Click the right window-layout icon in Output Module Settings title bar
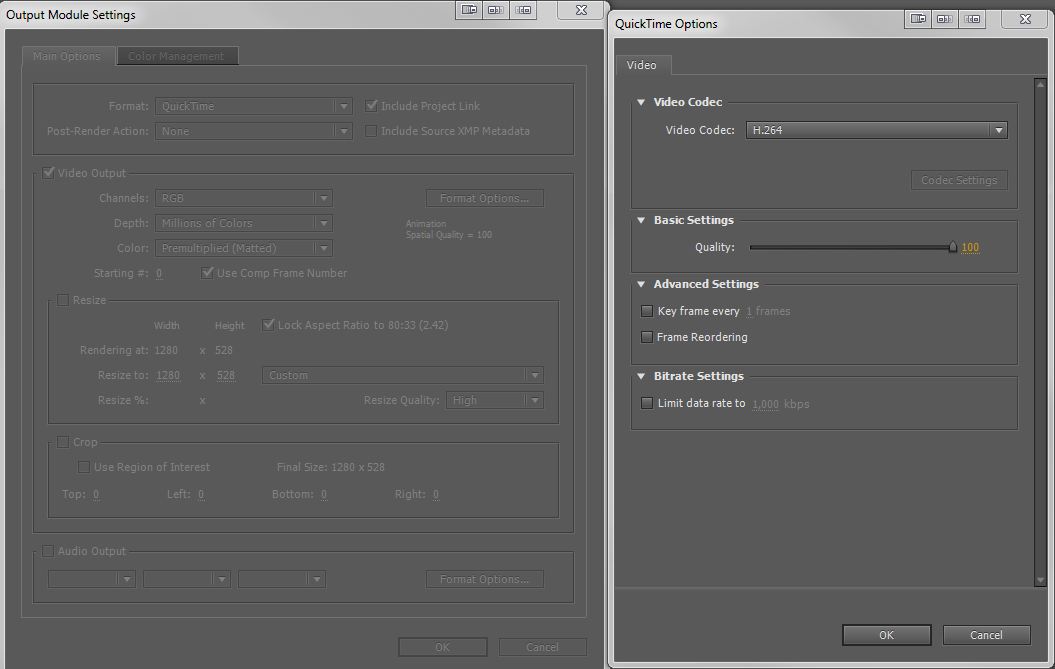Image resolution: width=1055 pixels, height=669 pixels. click(x=523, y=10)
